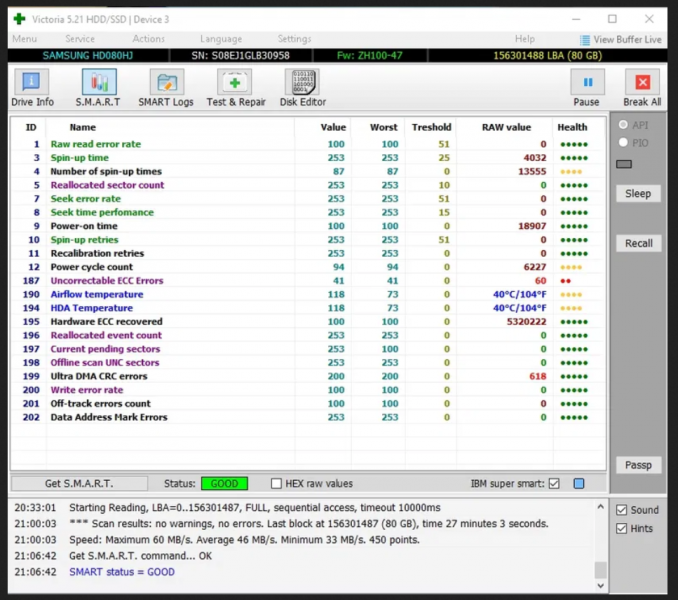The width and height of the screenshot is (678, 600).
Task: Click the blue square color indicator
Action: click(x=579, y=484)
